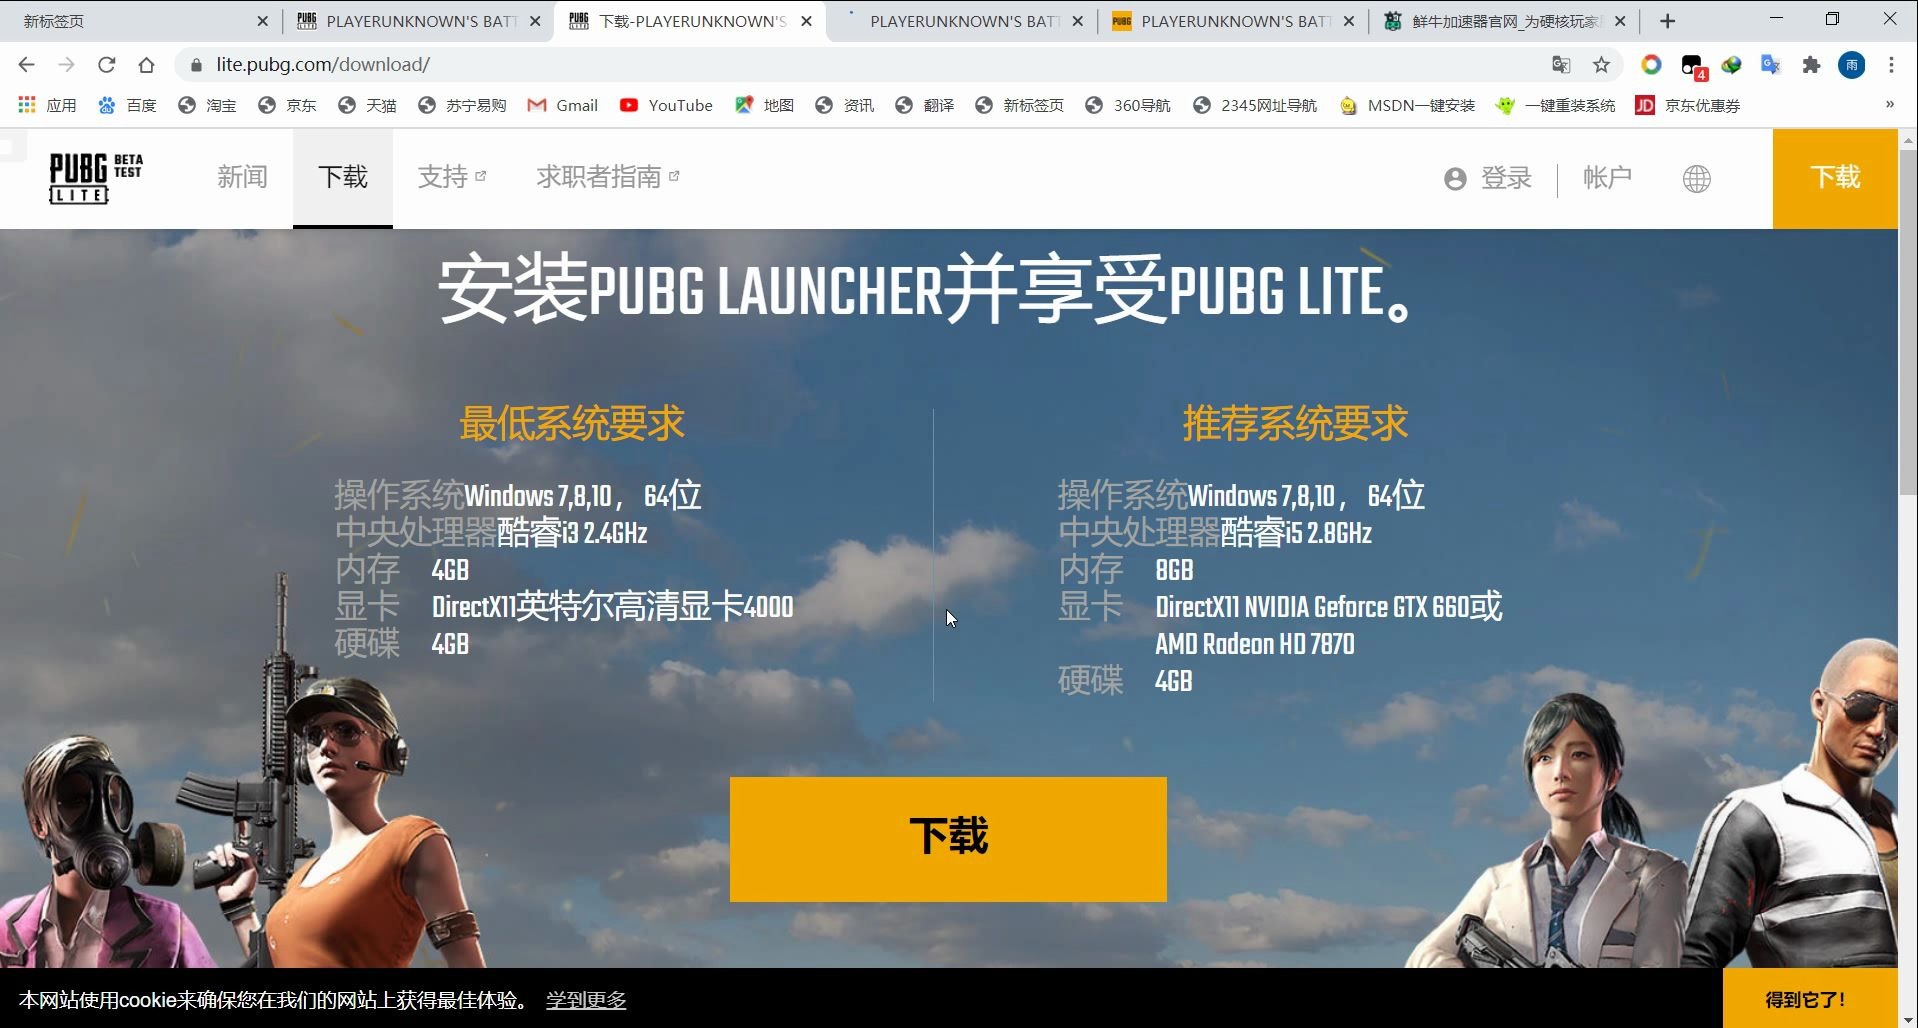This screenshot has width=1918, height=1028.
Task: Click the large yellow 下载 download button
Action: click(x=948, y=839)
